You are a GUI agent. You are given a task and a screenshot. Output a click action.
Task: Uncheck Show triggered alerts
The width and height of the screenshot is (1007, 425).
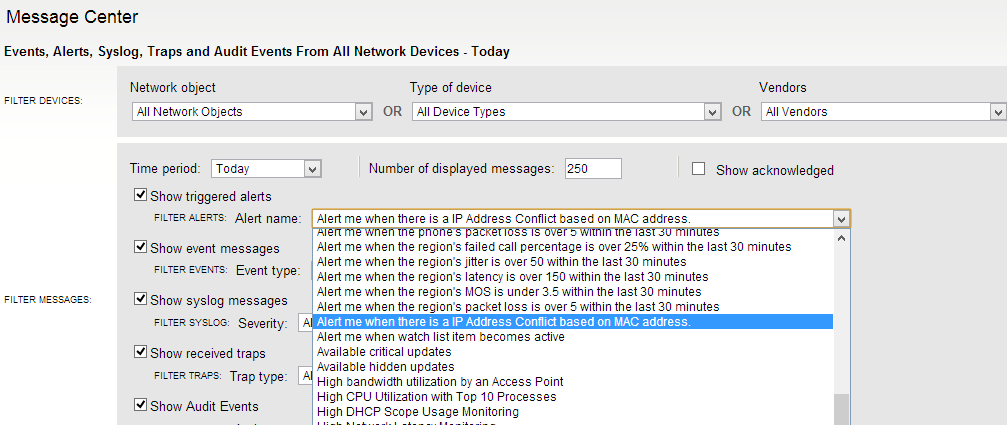tap(141, 195)
